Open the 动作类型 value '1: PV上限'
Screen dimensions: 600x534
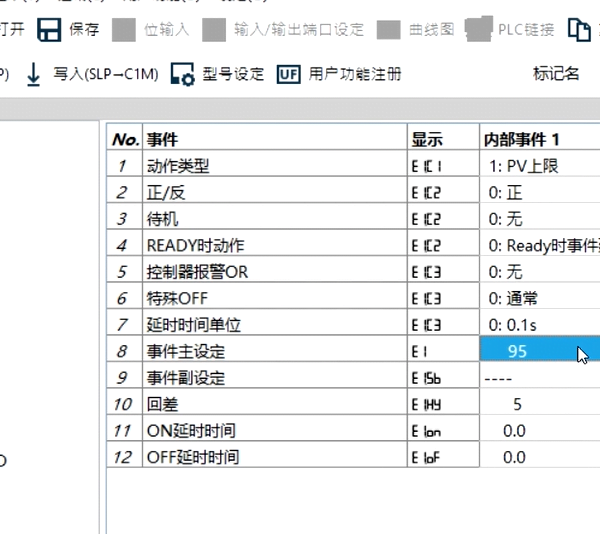pyautogui.click(x=538, y=166)
